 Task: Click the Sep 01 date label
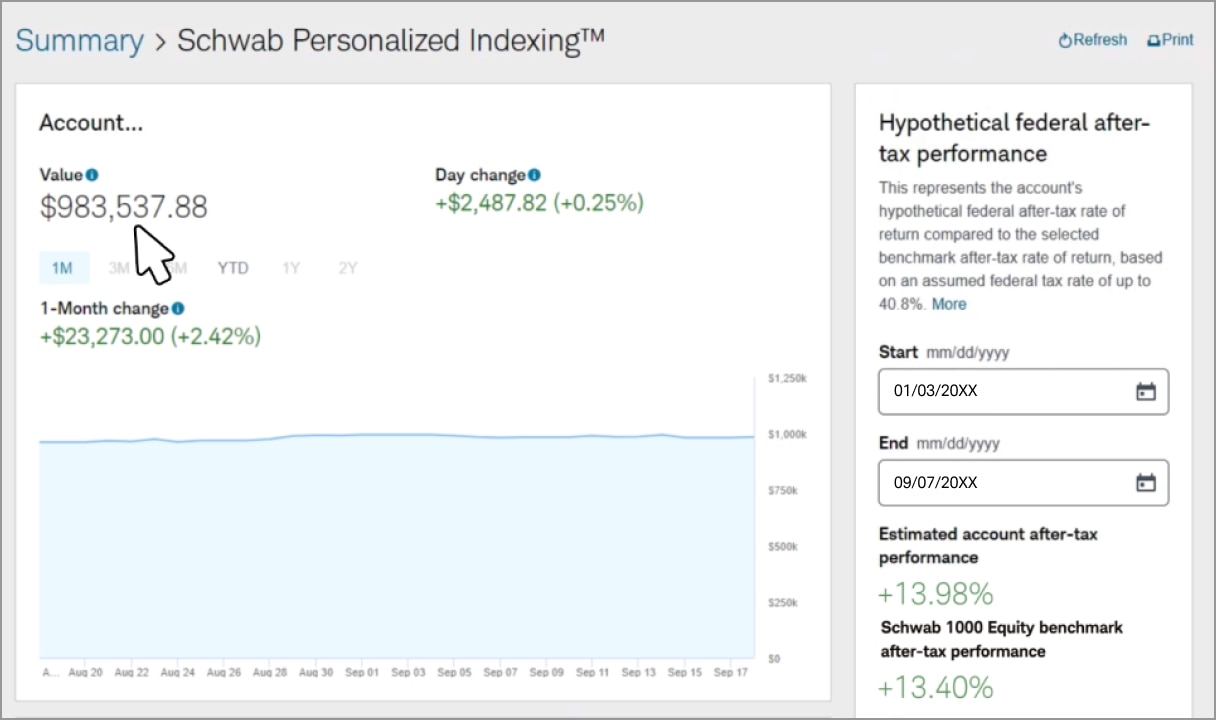pyautogui.click(x=362, y=673)
